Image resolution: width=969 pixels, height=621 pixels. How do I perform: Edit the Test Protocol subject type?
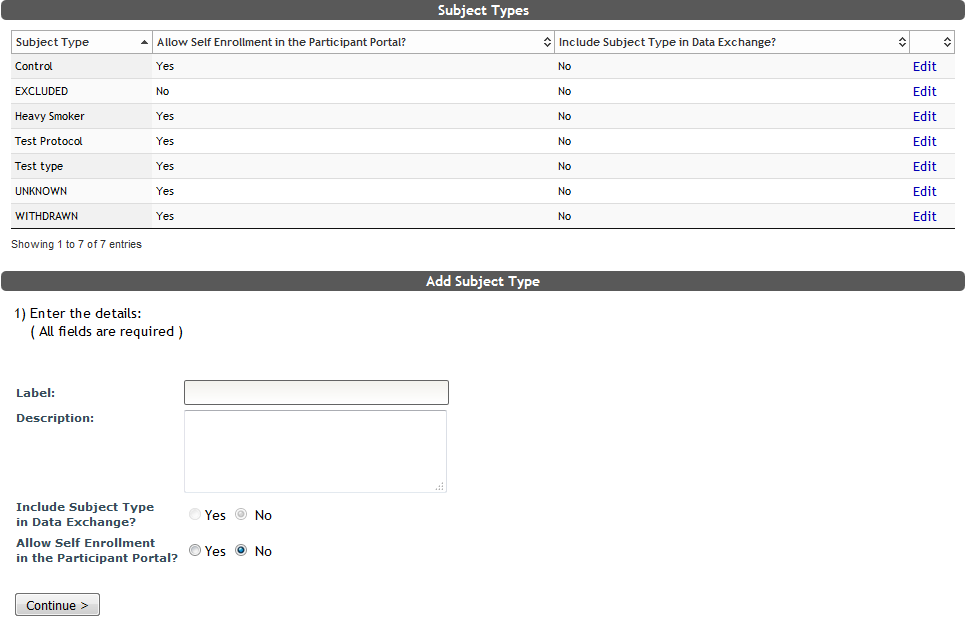pos(923,141)
